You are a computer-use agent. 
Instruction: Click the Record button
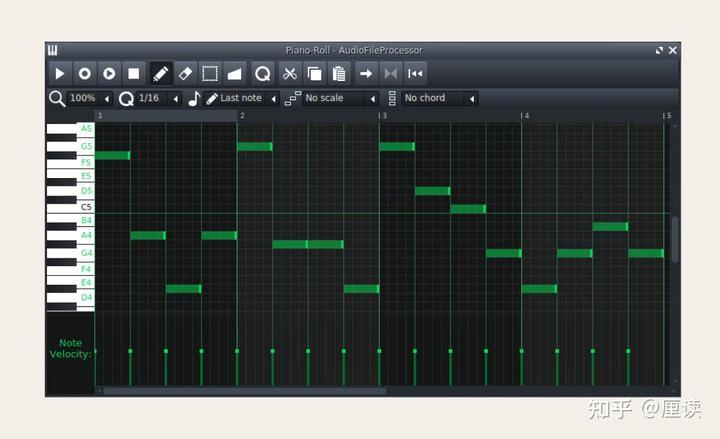[x=84, y=73]
